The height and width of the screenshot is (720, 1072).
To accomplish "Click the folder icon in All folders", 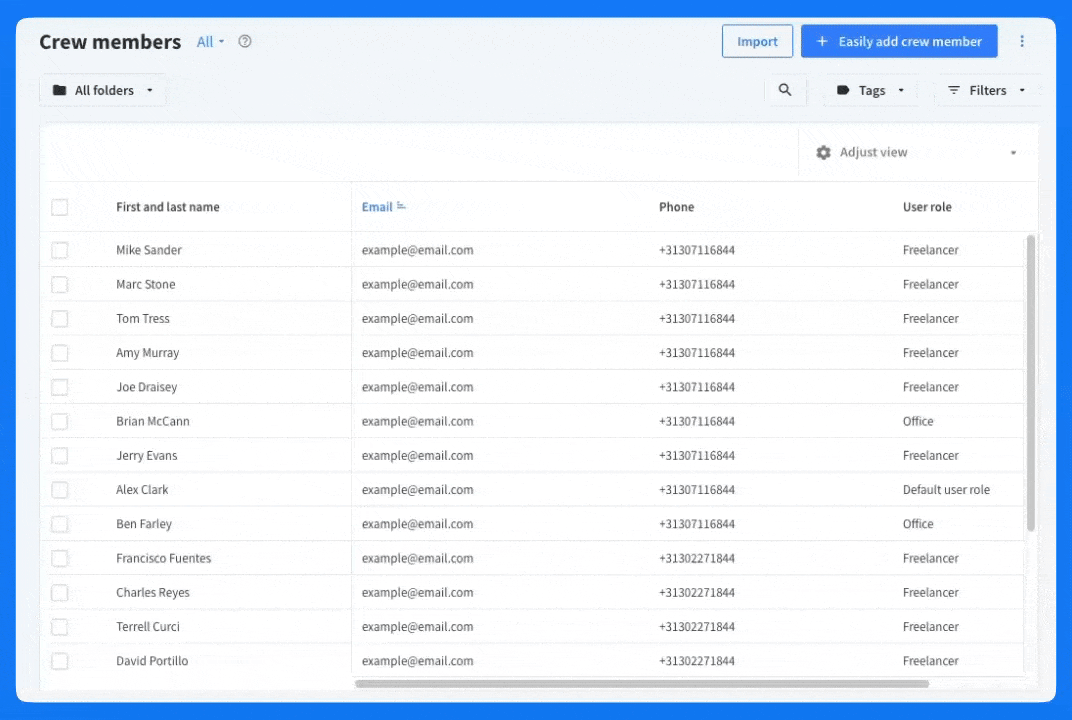I will pos(60,90).
